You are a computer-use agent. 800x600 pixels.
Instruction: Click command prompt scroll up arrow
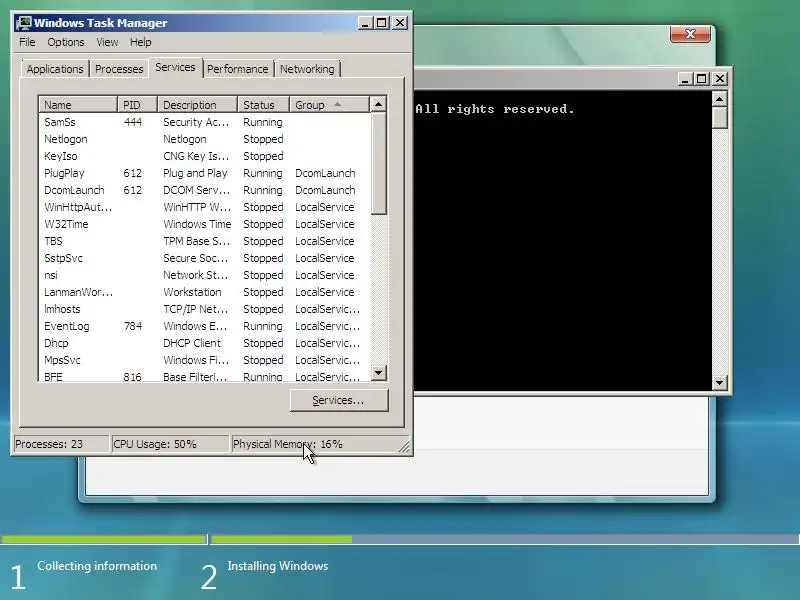[x=719, y=98]
